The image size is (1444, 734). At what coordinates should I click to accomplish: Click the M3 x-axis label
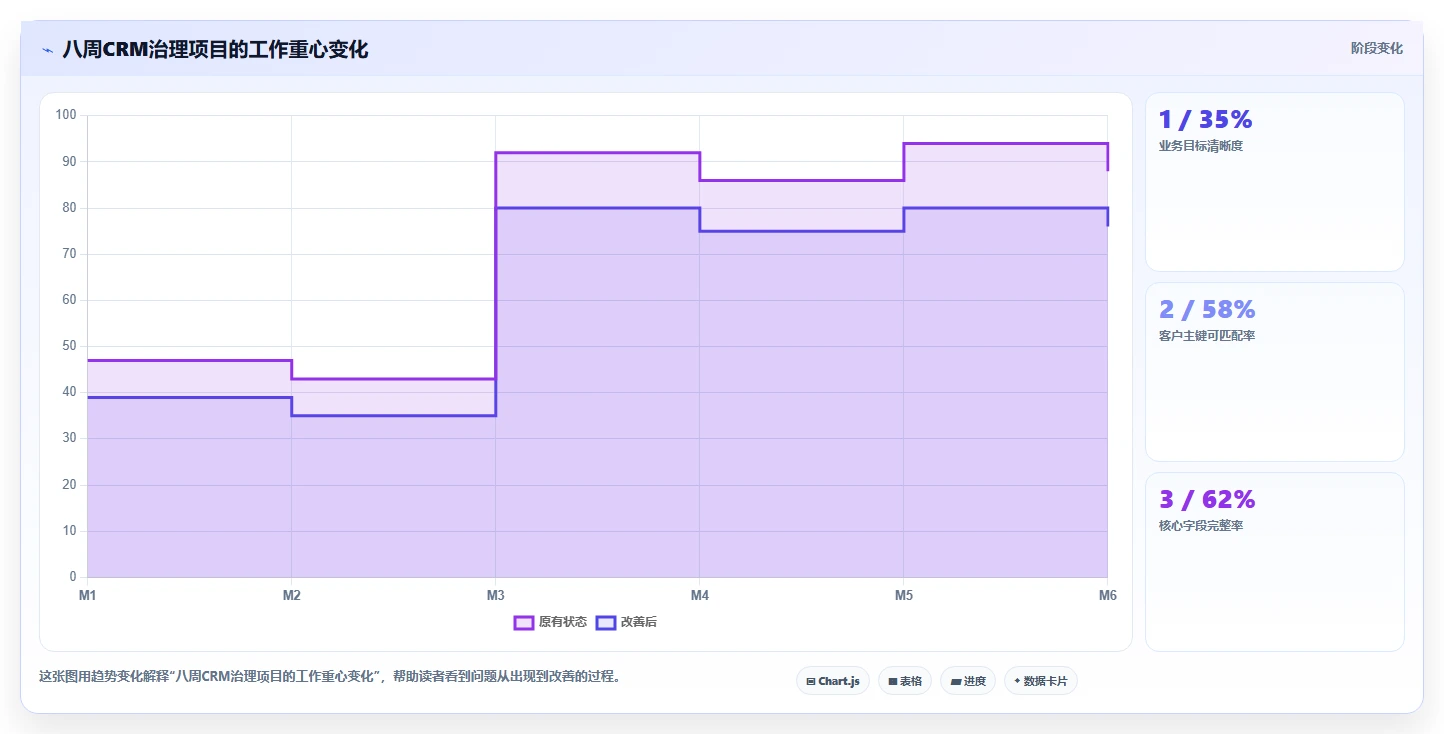(496, 596)
